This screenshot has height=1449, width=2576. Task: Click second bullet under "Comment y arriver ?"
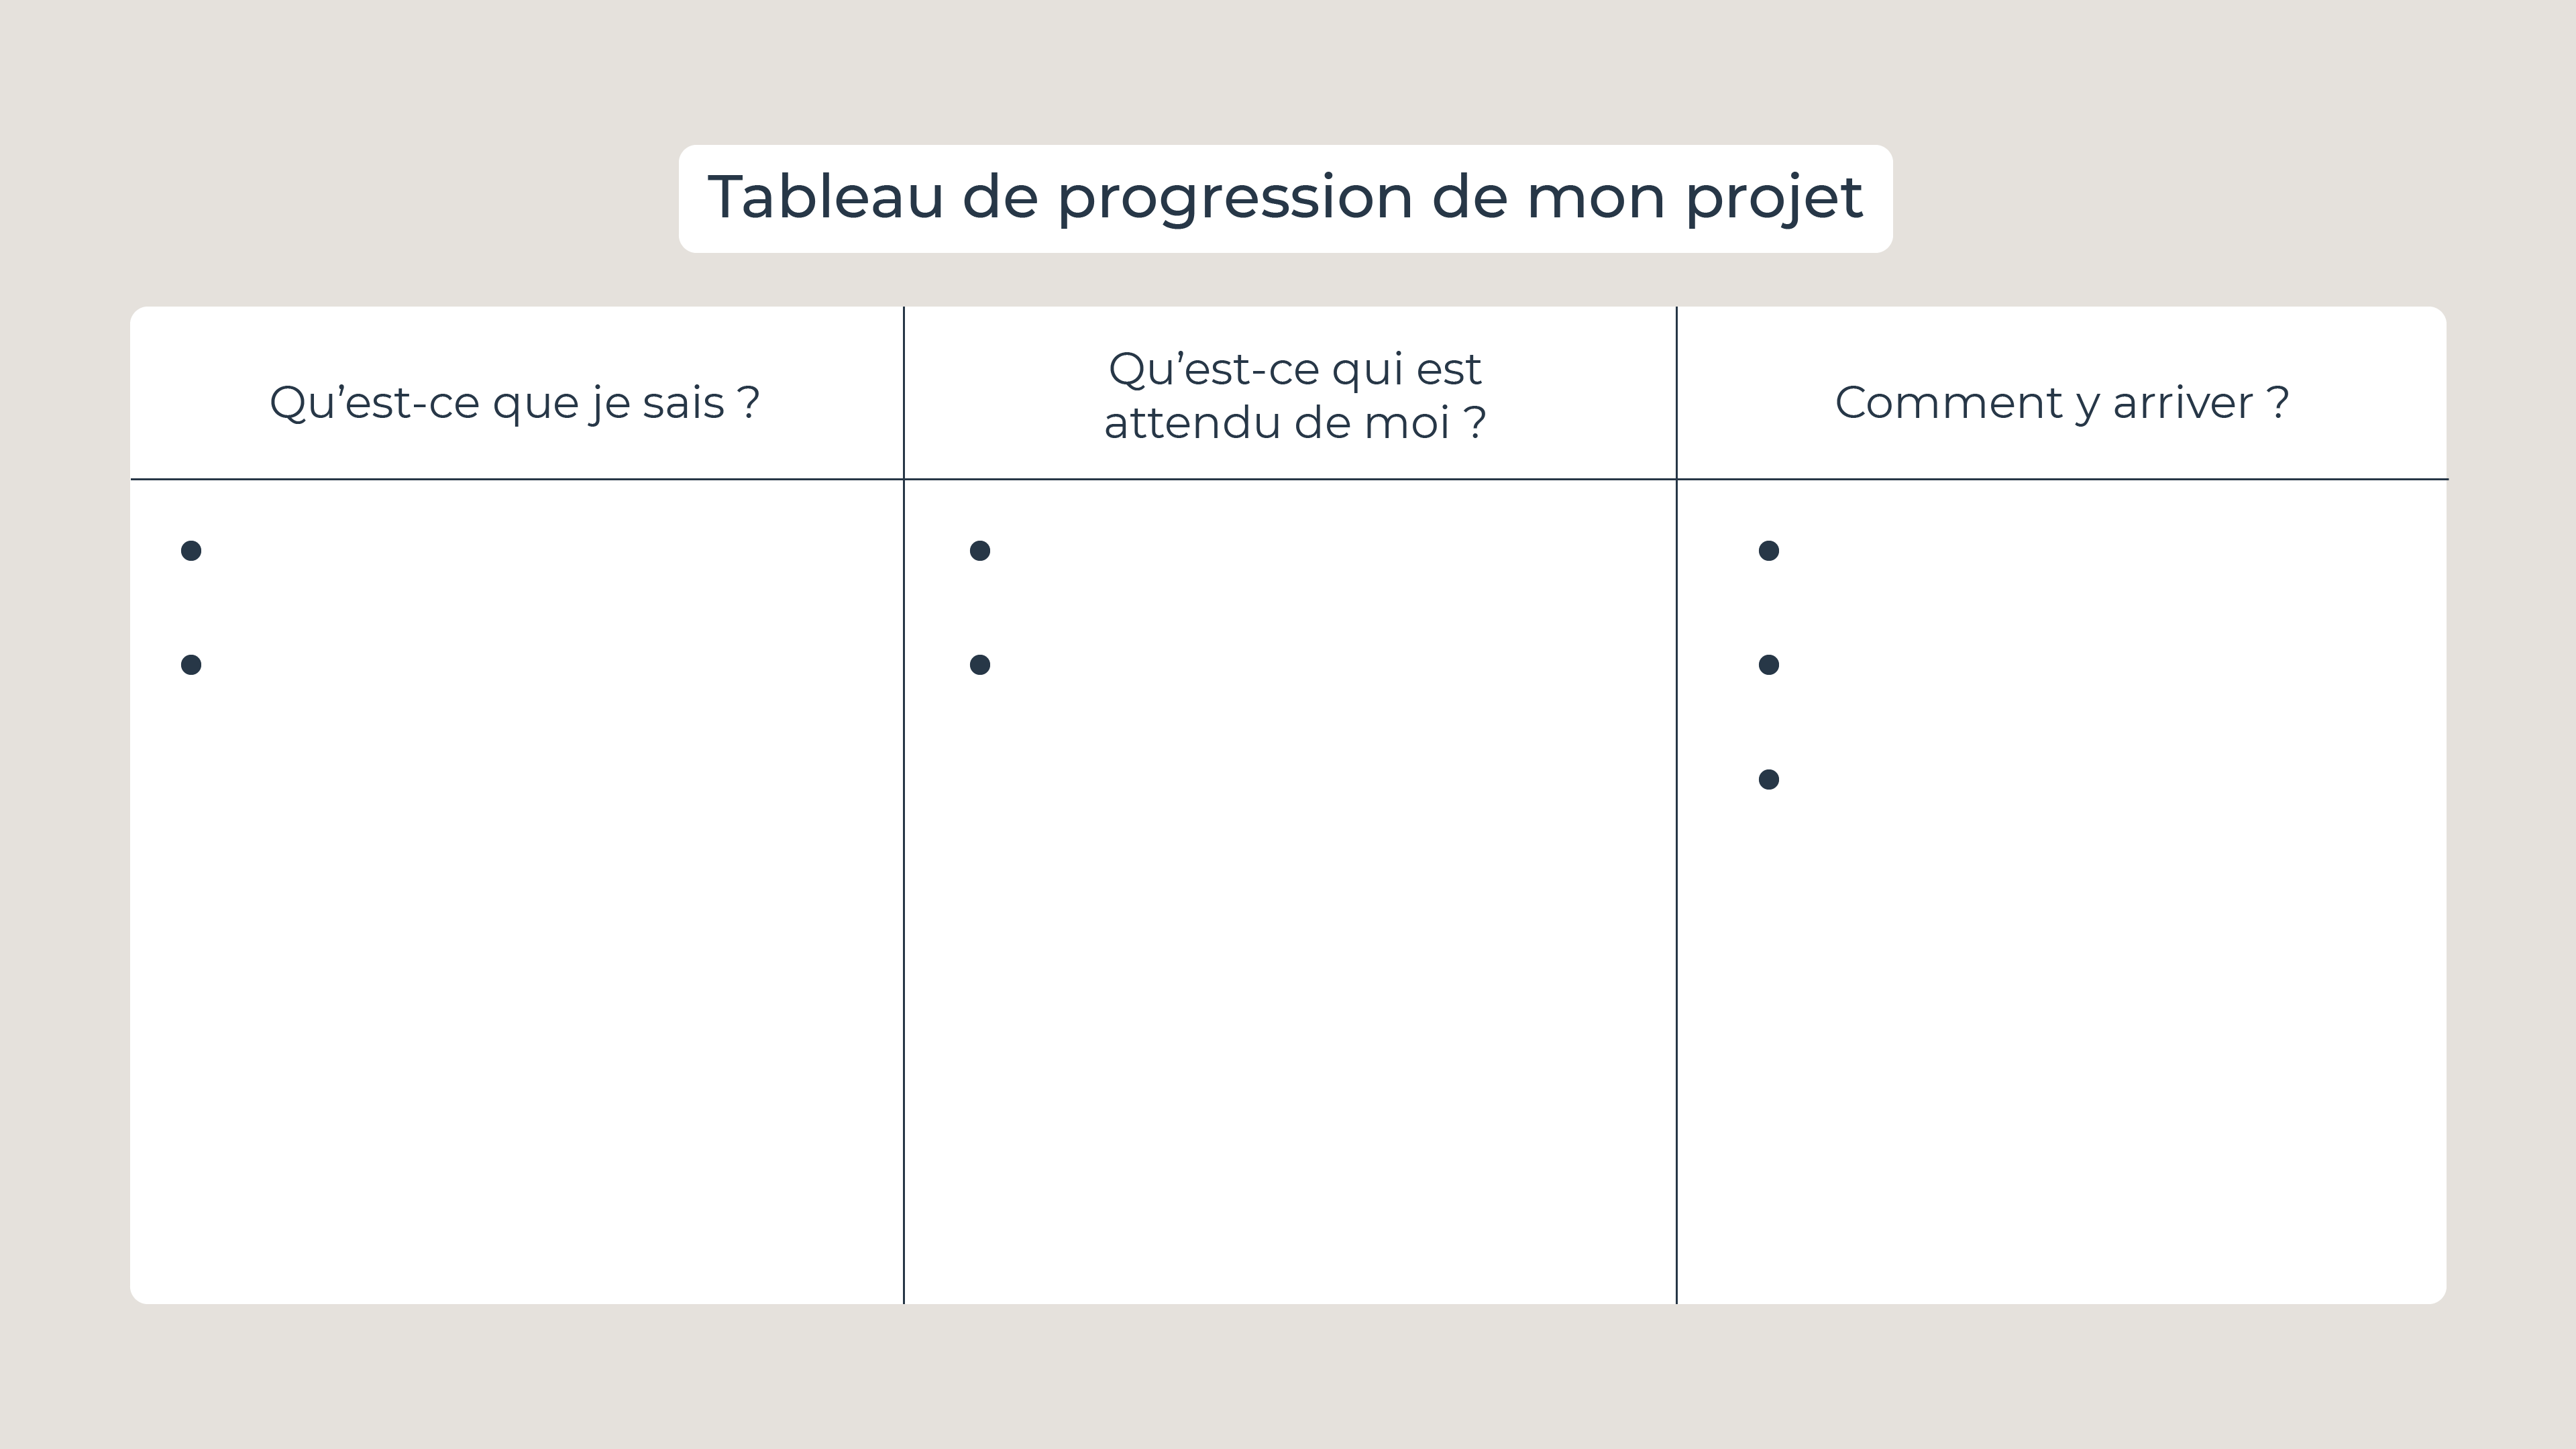point(1768,665)
